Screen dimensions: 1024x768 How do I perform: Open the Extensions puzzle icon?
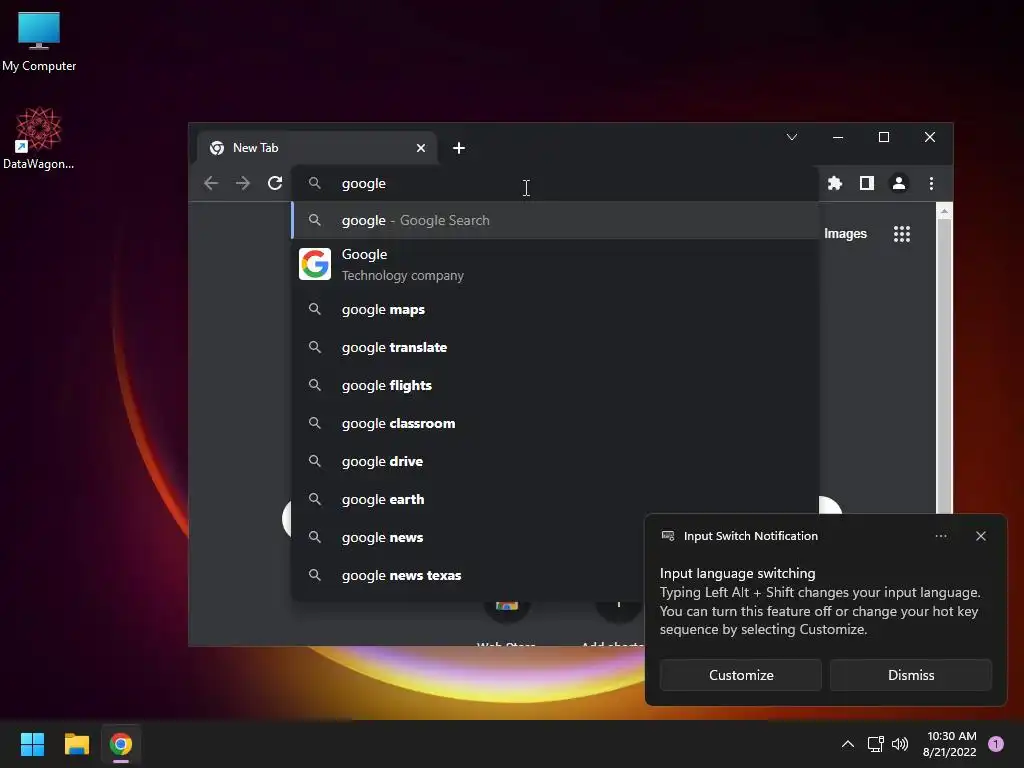click(x=835, y=184)
